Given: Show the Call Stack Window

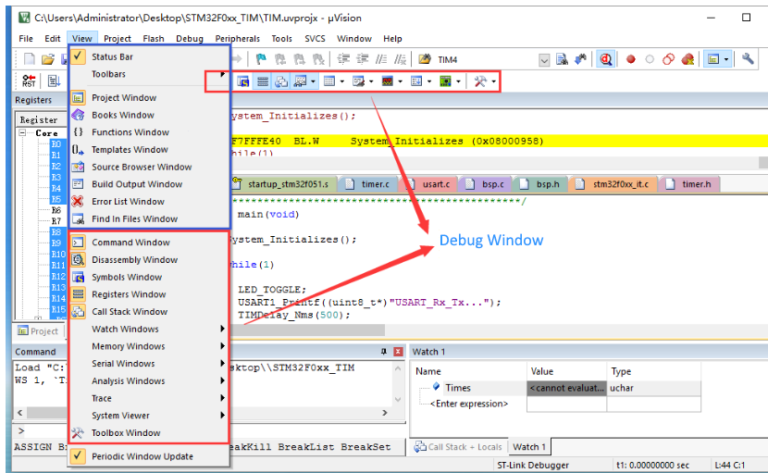Looking at the screenshot, I should point(129,312).
